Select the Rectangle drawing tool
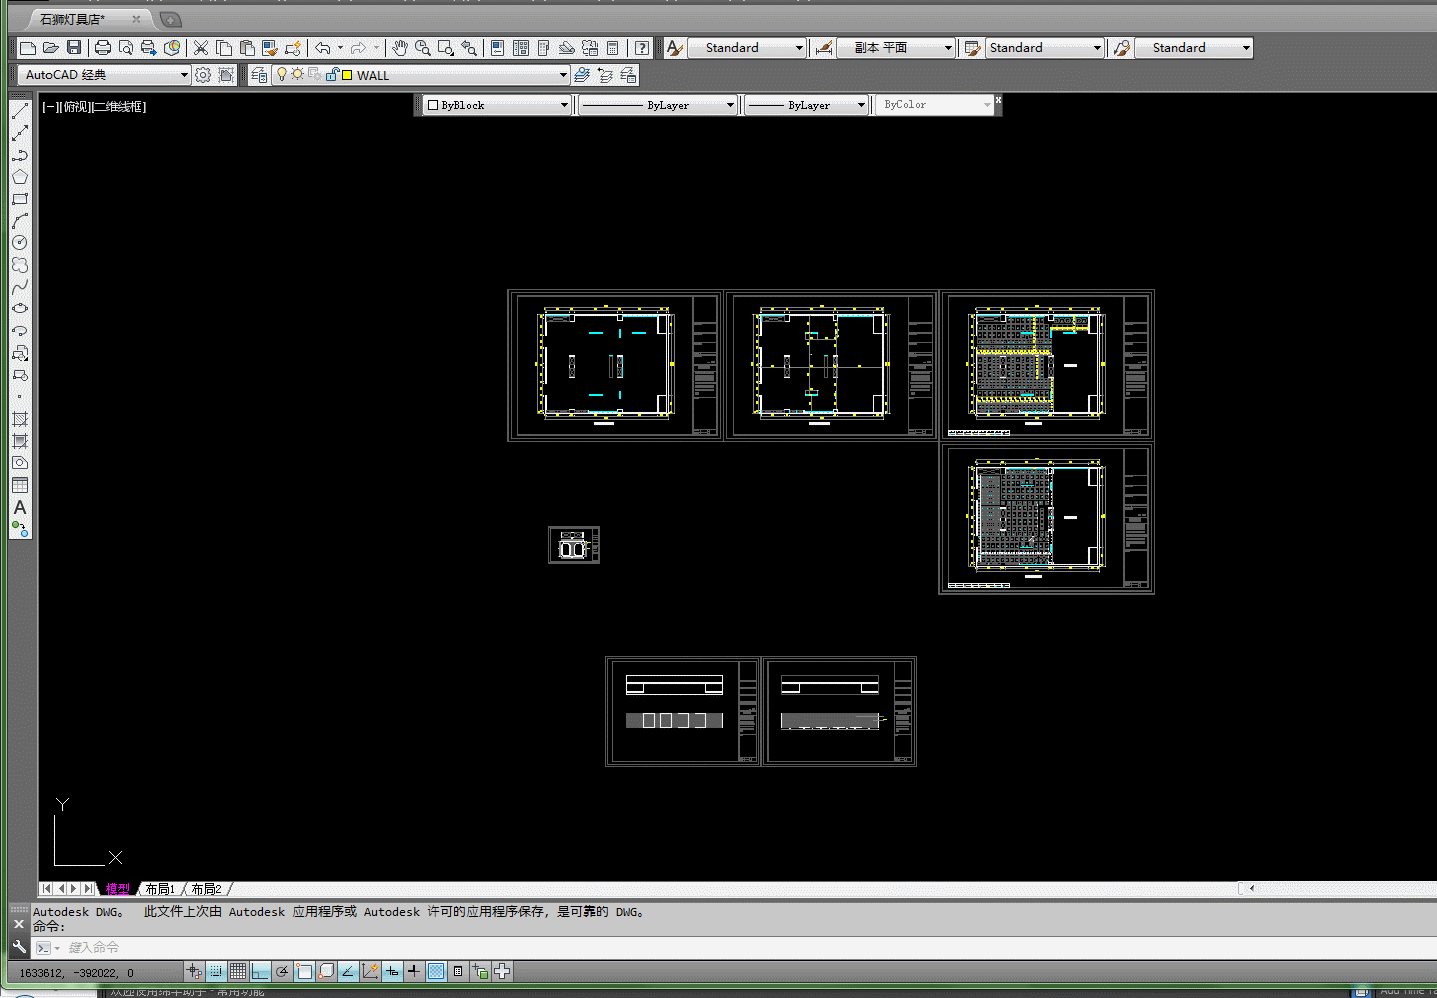Viewport: 1437px width, 998px height. pos(20,199)
